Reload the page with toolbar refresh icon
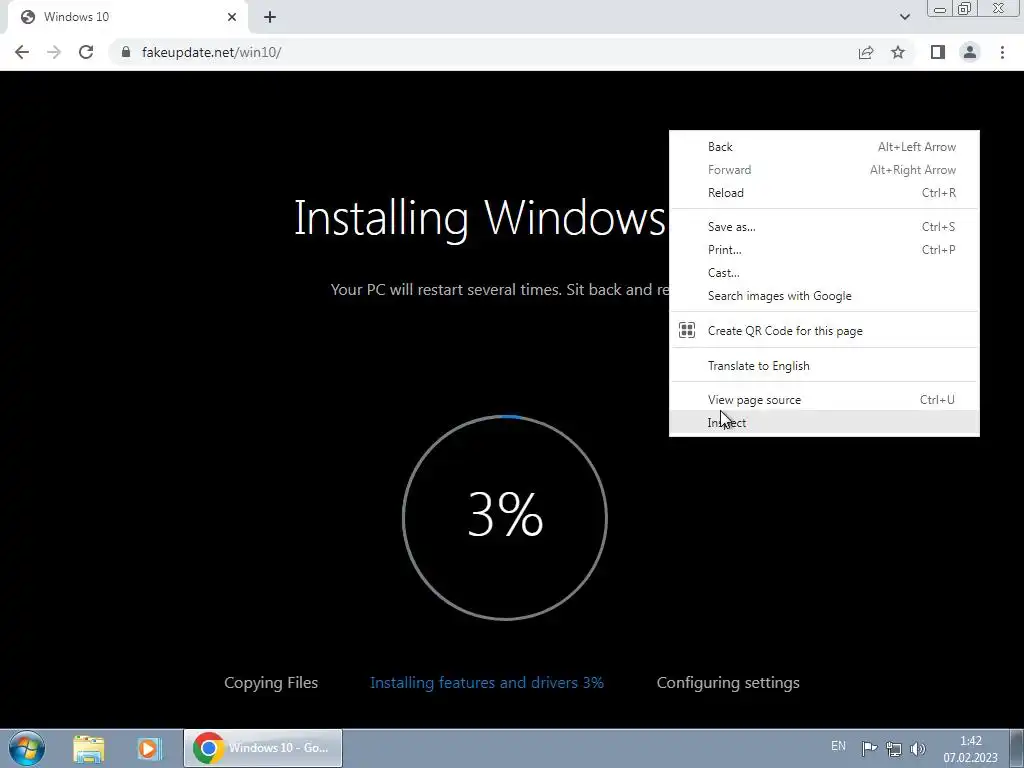 click(x=86, y=52)
